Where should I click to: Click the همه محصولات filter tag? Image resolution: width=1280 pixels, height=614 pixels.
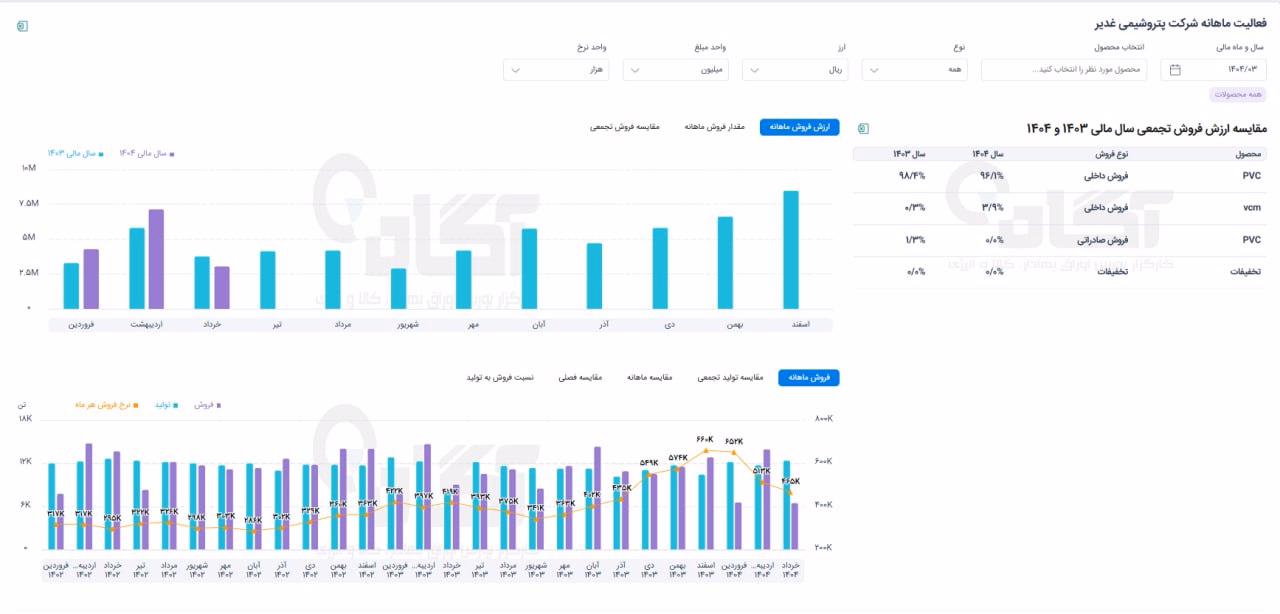pyautogui.click(x=1238, y=95)
